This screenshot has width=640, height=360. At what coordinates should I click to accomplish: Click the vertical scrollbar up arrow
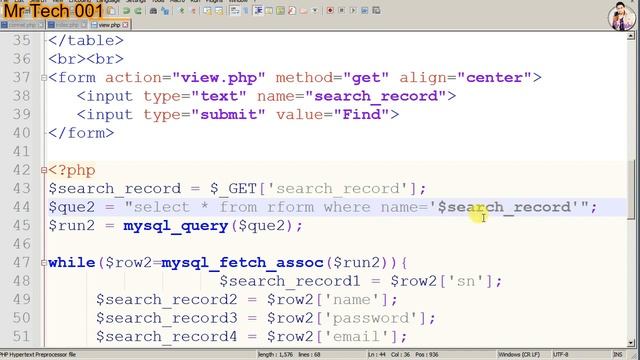(631, 36)
